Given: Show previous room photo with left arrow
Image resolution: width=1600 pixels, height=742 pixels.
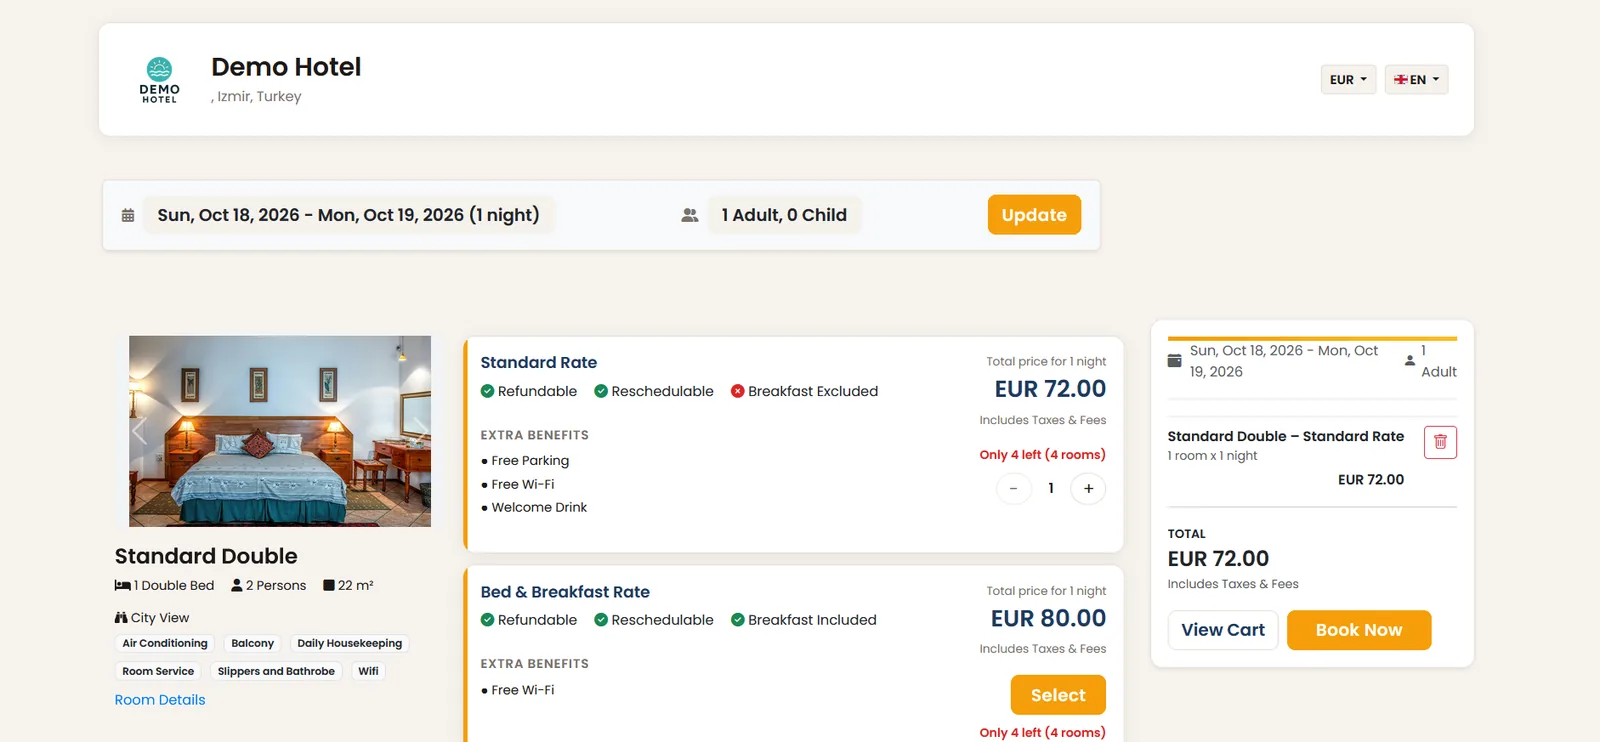Looking at the screenshot, I should tap(140, 431).
